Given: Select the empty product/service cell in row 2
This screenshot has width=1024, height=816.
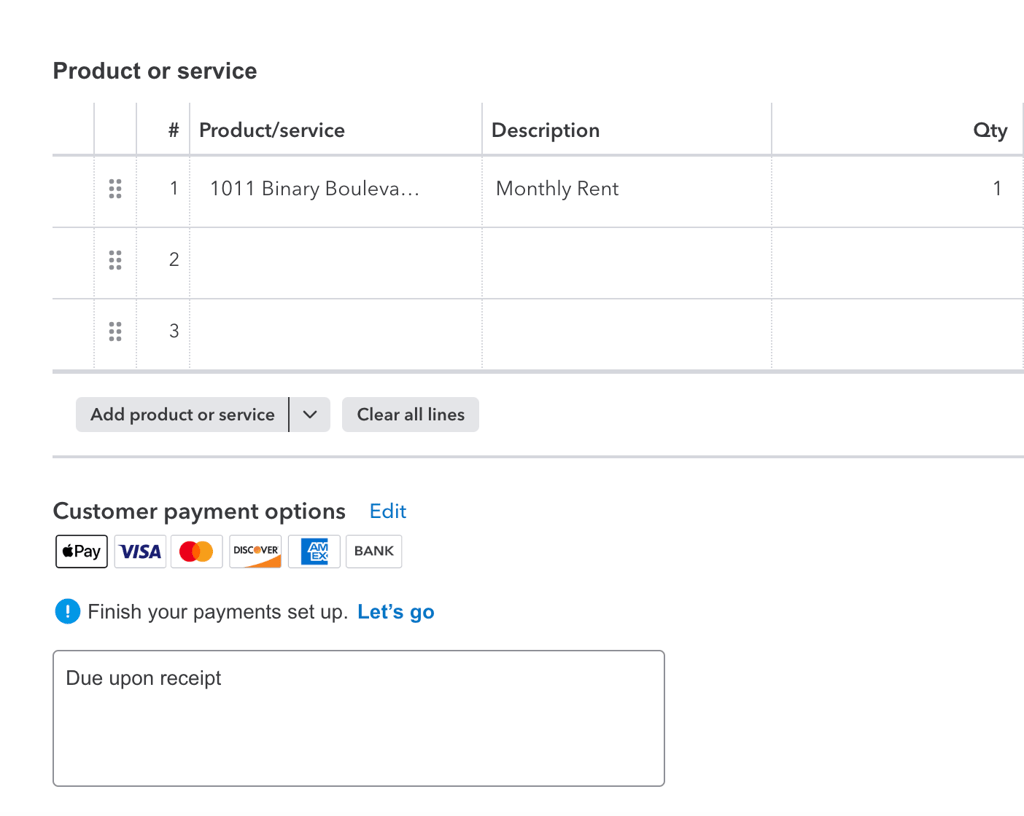Looking at the screenshot, I should 335,262.
